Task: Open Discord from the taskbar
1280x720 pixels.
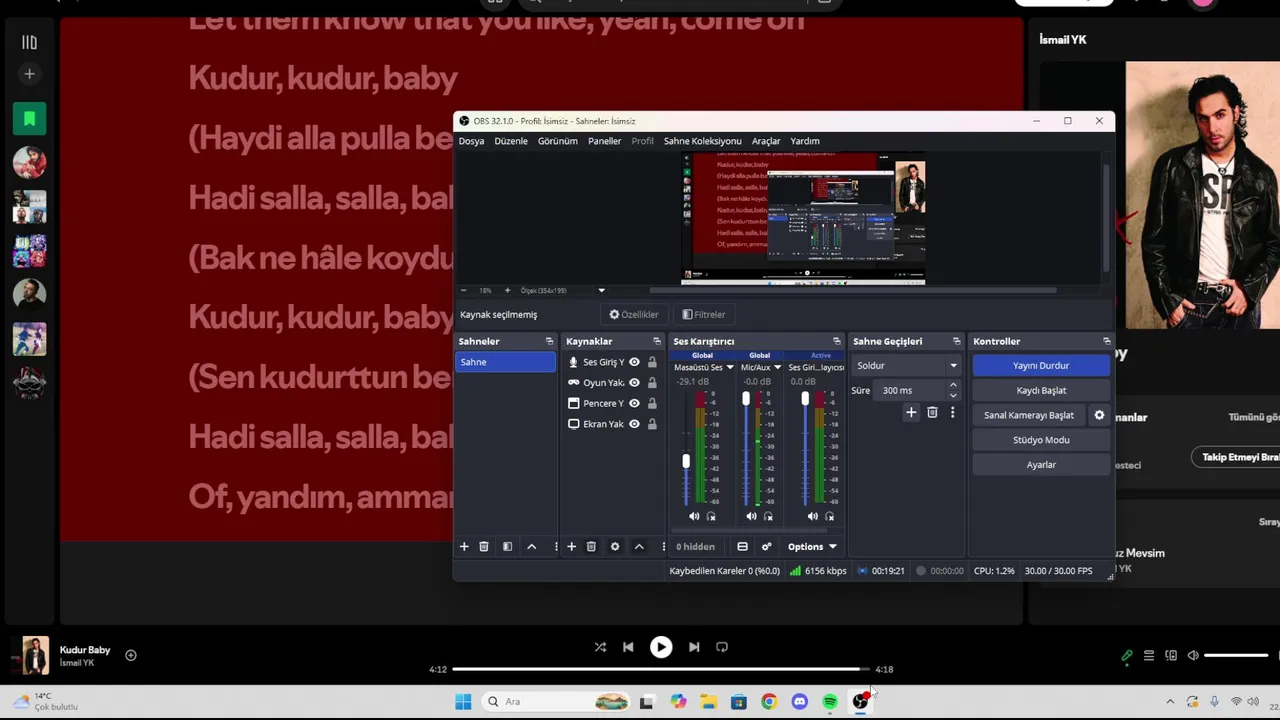Action: [x=799, y=702]
